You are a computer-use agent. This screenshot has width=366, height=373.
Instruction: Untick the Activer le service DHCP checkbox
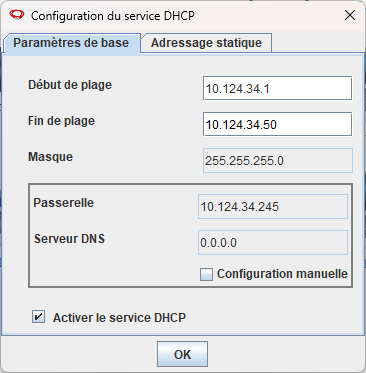[x=38, y=317]
